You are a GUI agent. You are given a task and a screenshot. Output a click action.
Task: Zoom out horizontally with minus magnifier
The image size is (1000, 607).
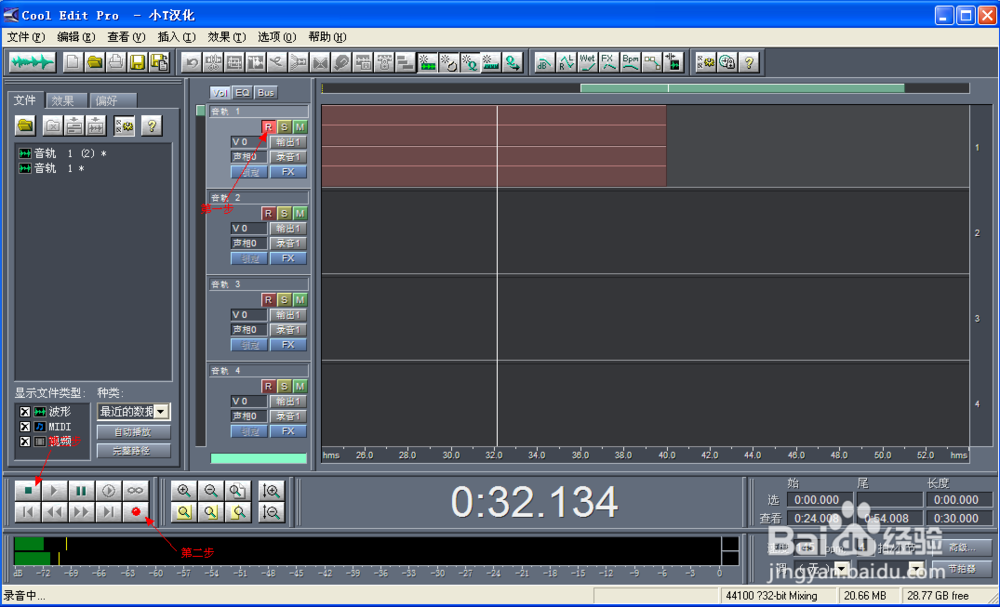click(211, 490)
